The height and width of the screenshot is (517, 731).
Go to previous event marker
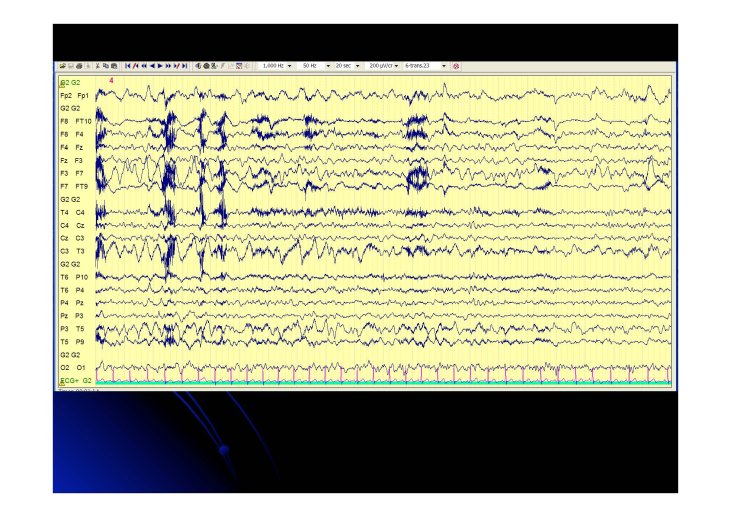point(136,66)
